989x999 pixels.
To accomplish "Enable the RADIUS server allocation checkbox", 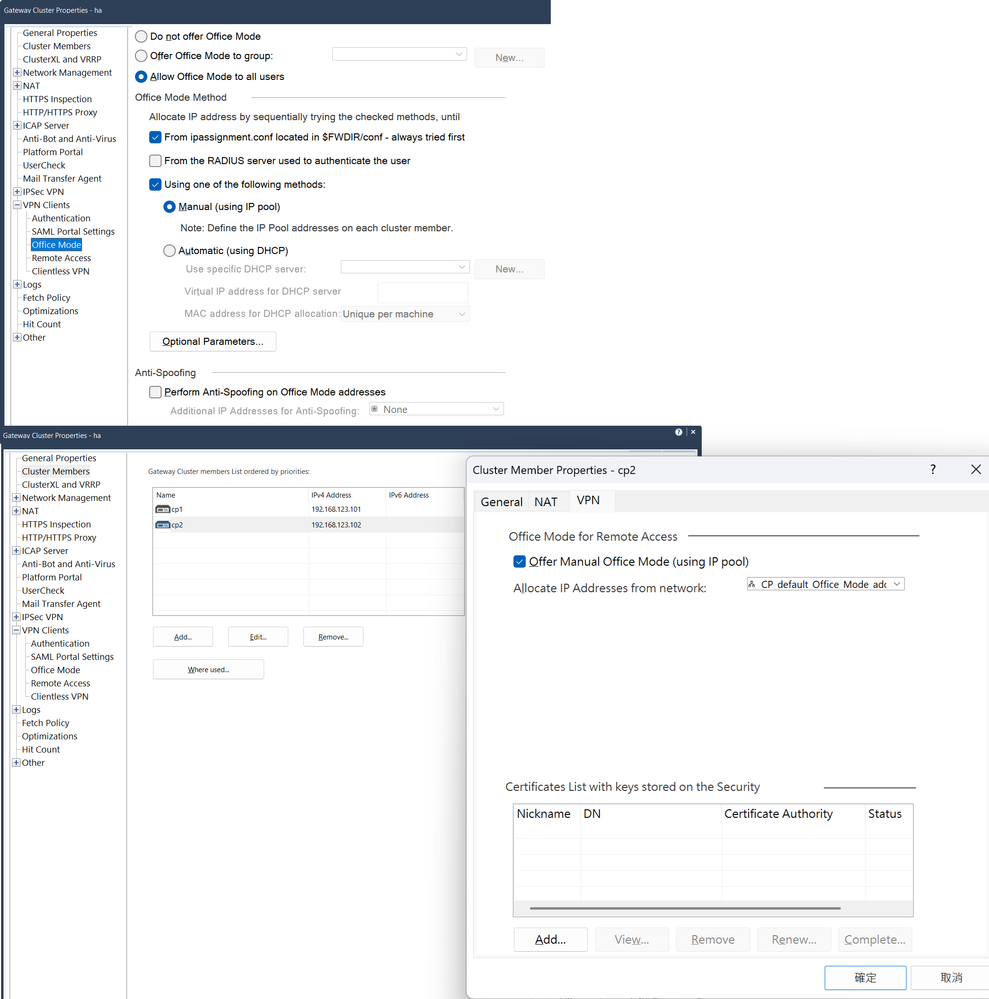I will [155, 161].
